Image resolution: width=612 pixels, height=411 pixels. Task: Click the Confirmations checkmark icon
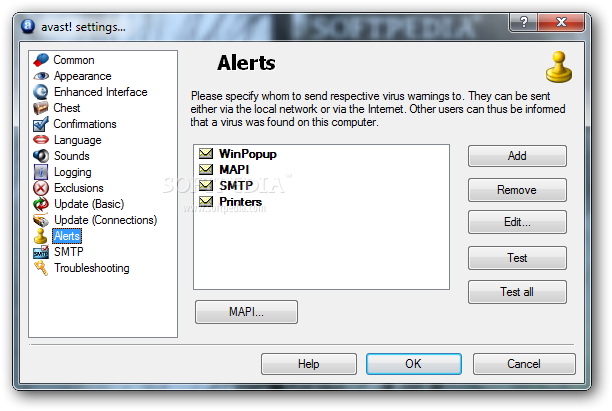pyautogui.click(x=41, y=124)
